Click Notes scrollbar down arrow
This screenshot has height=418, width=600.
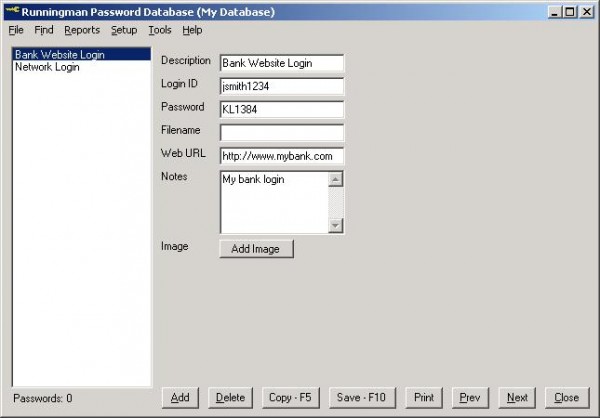[x=336, y=225]
